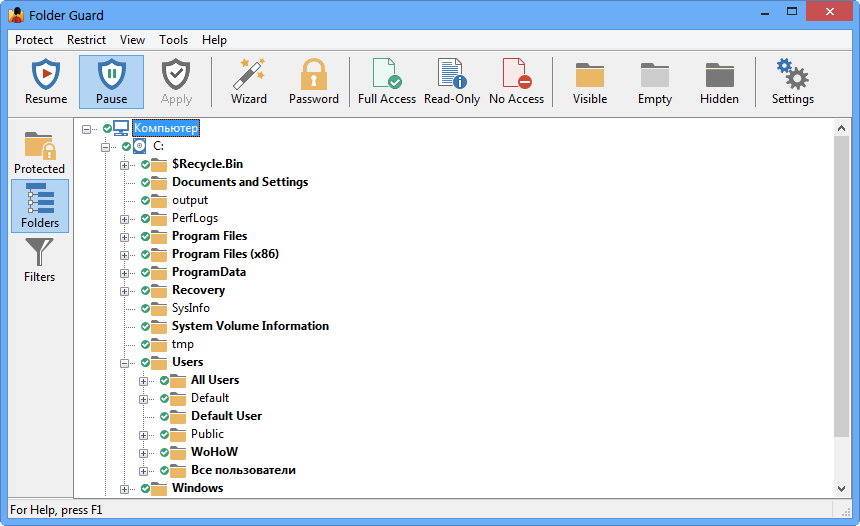
Task: Select the System Volume Information label
Action: pos(251,326)
